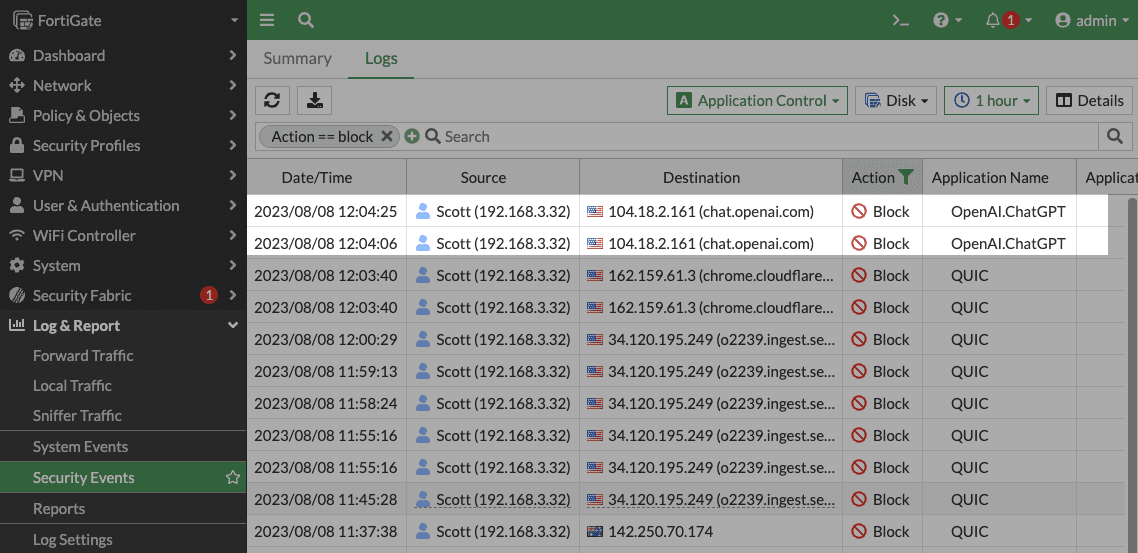Image resolution: width=1138 pixels, height=553 pixels.
Task: Click the Network arrows icon
Action: [x=17, y=85]
